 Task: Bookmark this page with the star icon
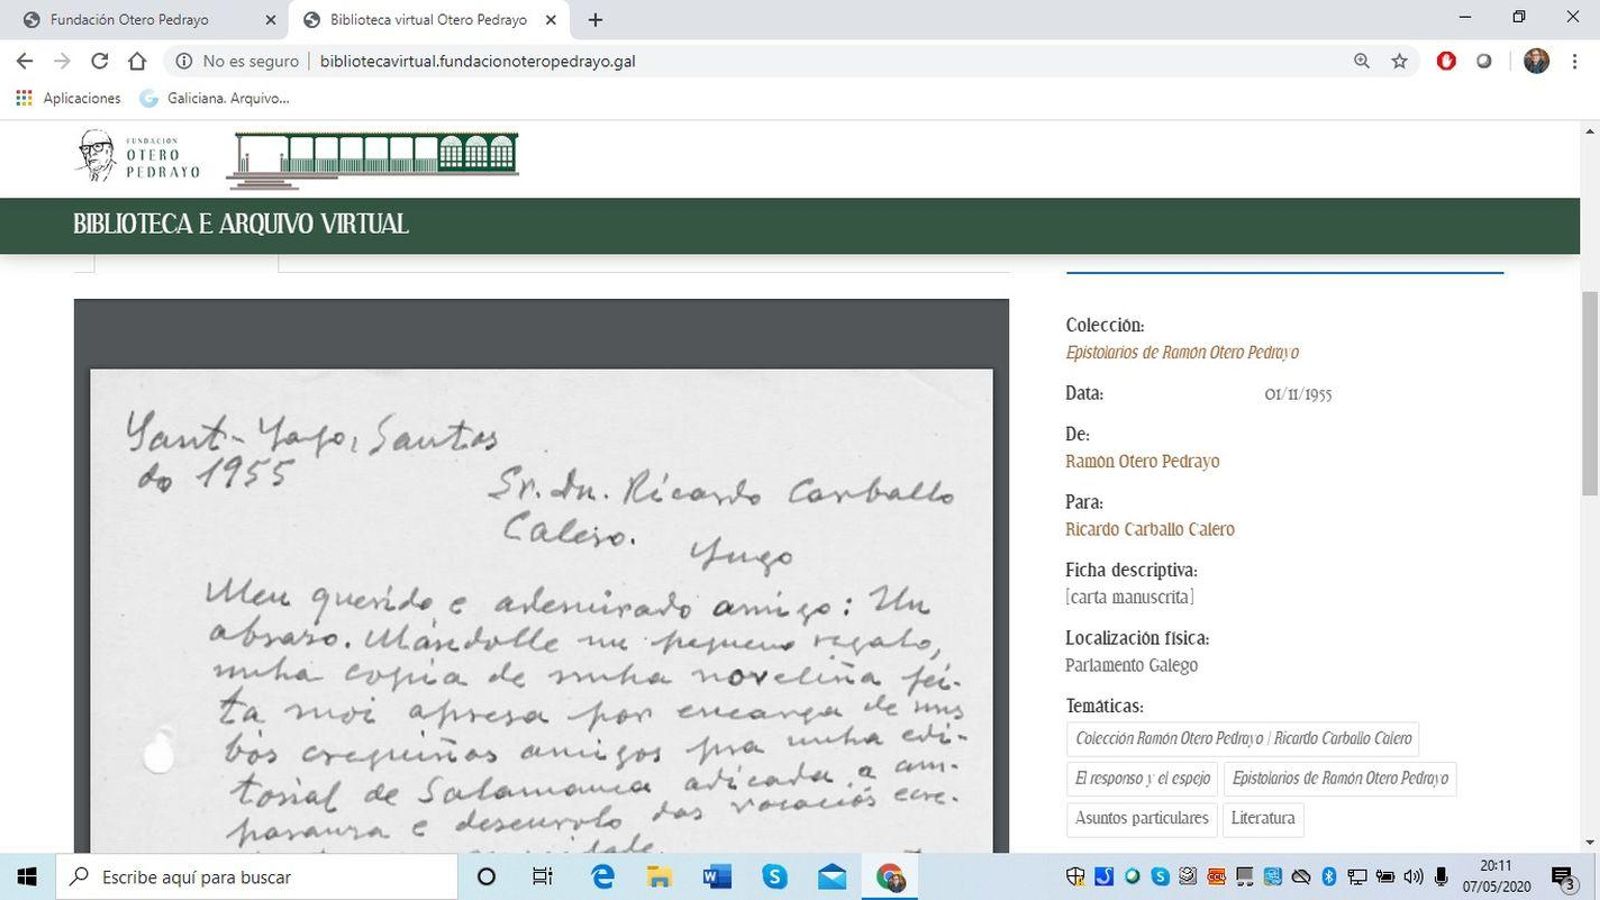pyautogui.click(x=1399, y=61)
